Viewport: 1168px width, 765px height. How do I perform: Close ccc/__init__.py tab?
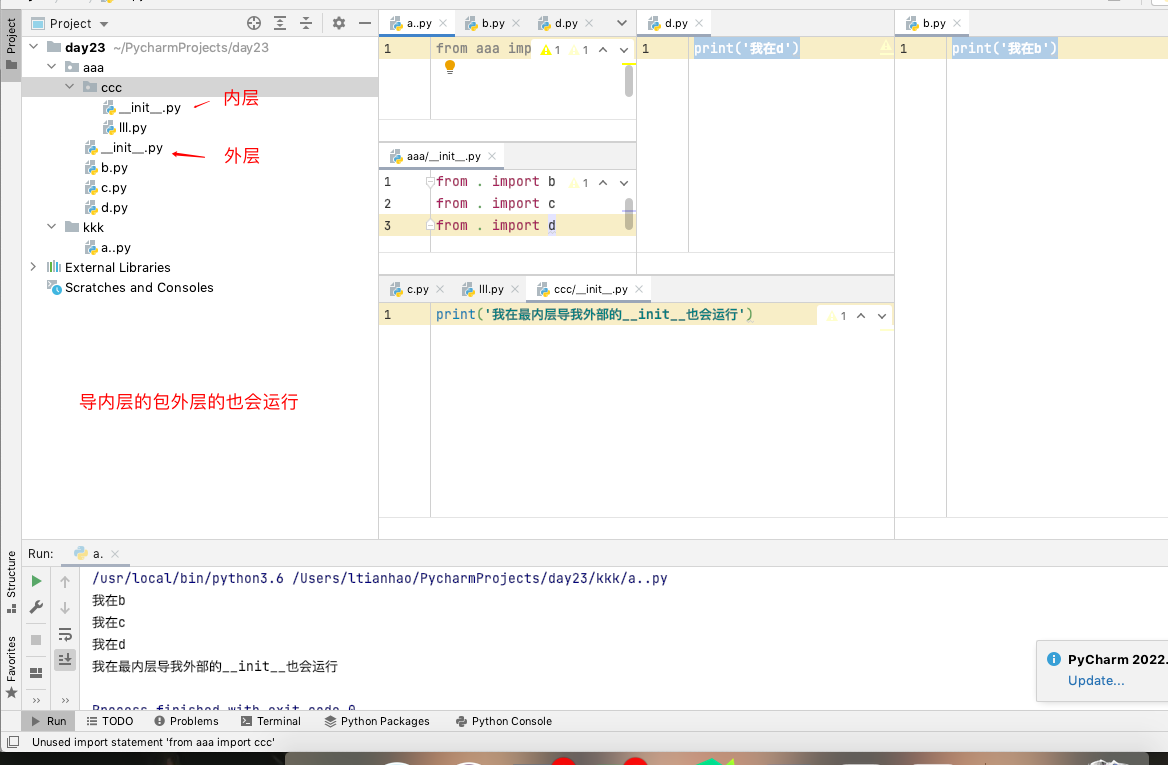click(x=639, y=289)
